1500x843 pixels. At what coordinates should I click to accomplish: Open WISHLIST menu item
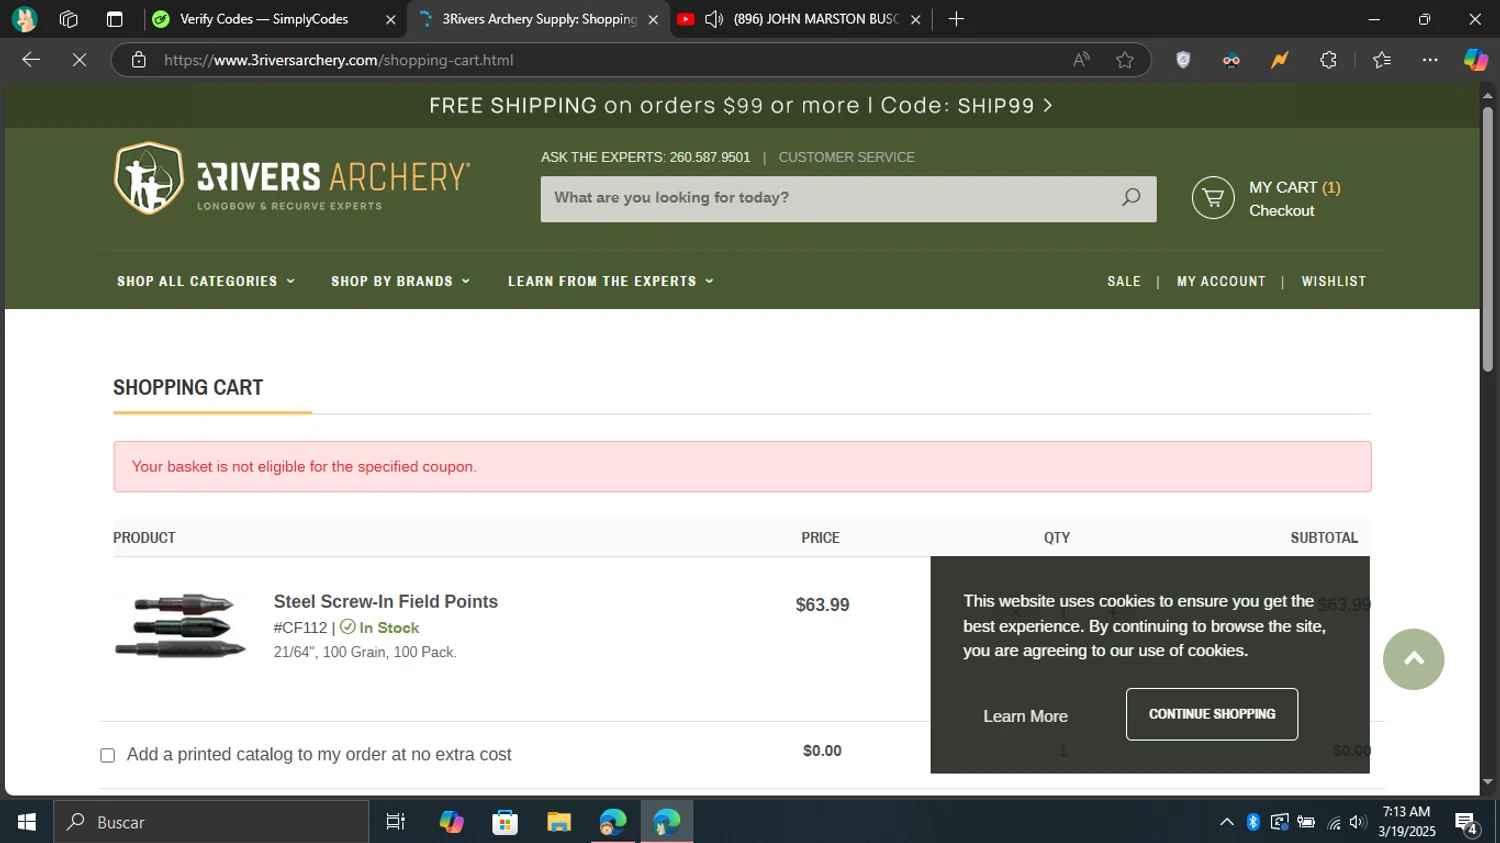(x=1333, y=281)
